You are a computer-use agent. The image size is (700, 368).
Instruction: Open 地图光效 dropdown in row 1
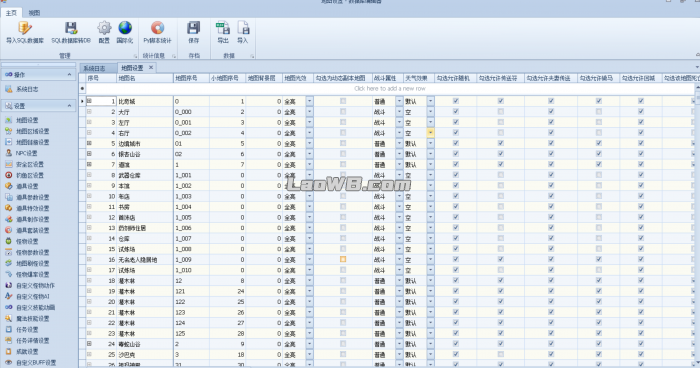click(309, 101)
